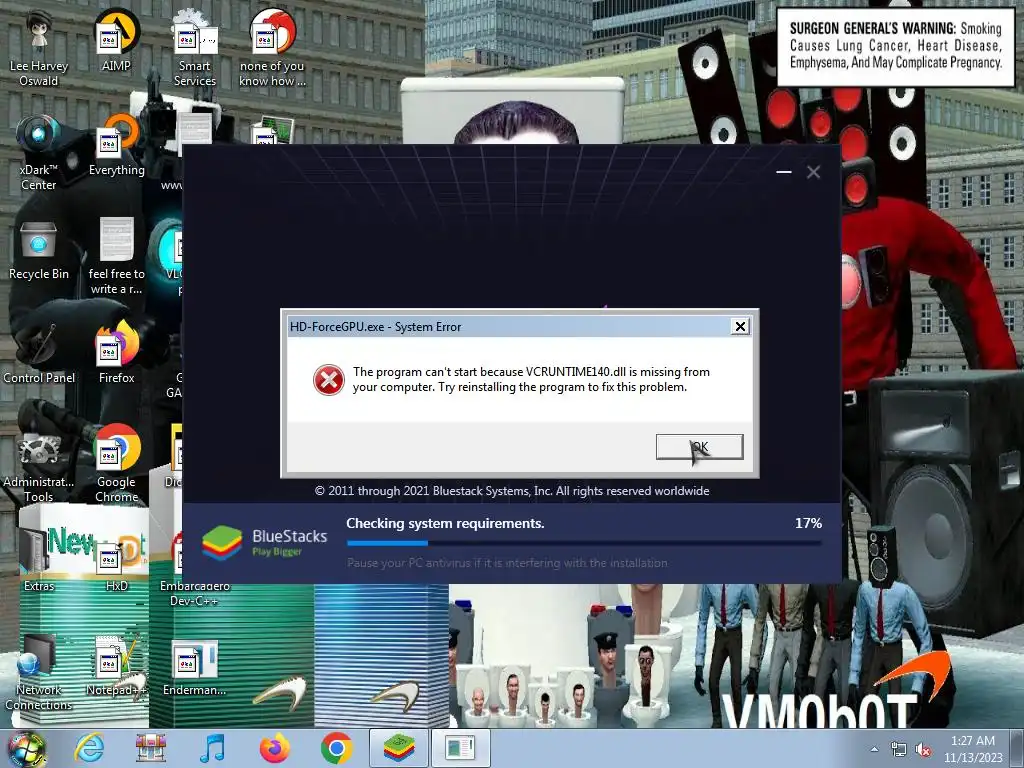The width and height of the screenshot is (1024, 768).
Task: Open the Extras desktop folder
Action: coord(39,562)
